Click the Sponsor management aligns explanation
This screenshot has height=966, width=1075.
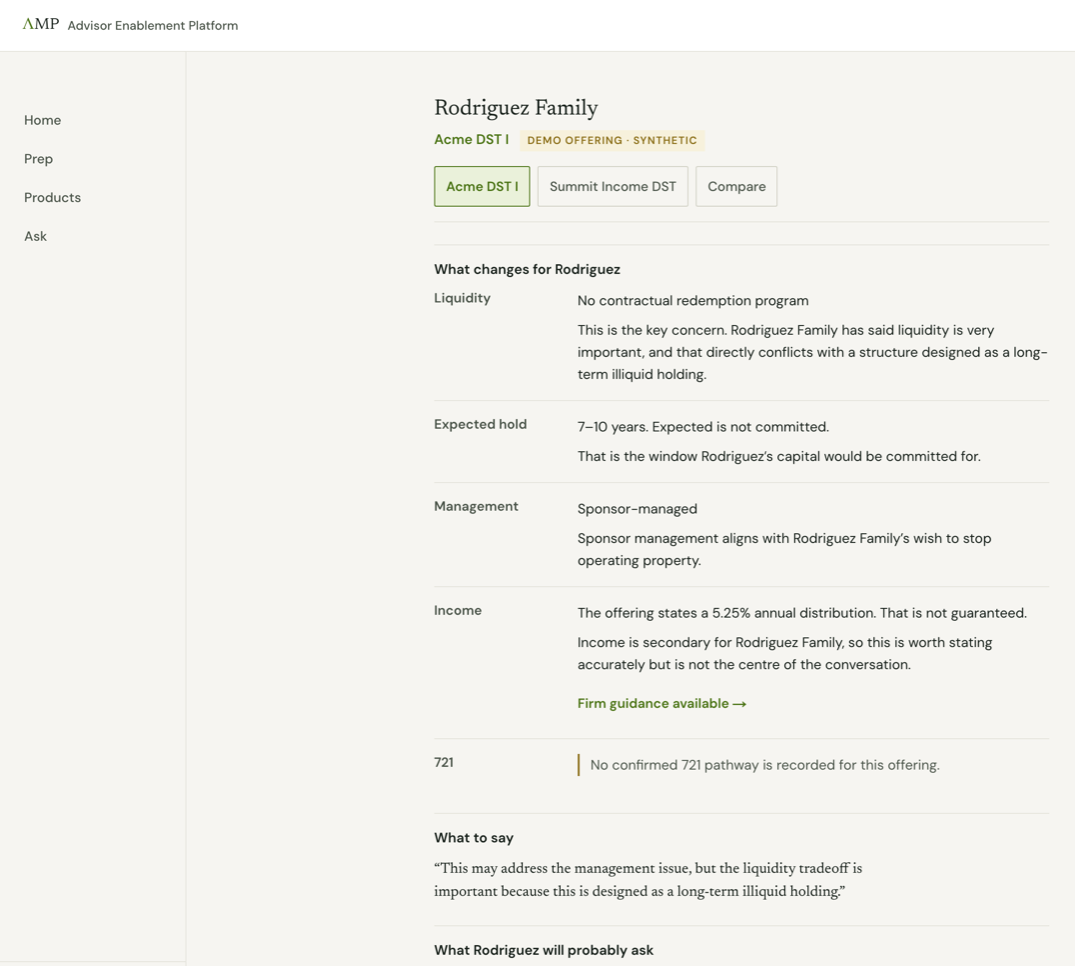pyautogui.click(x=784, y=549)
